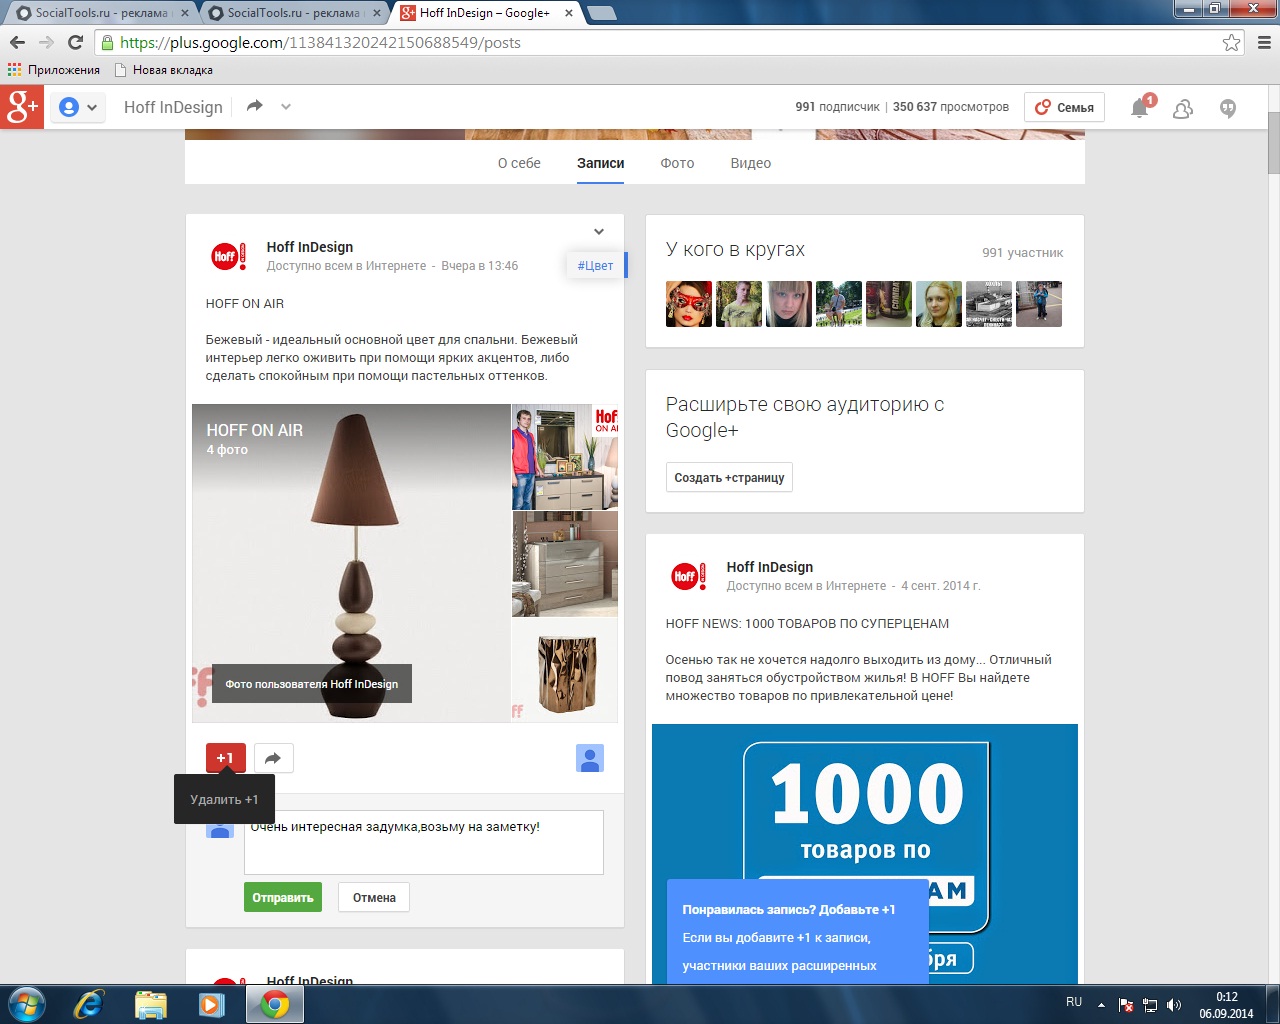Open the large lamp photo
The image size is (1280, 1024).
pyautogui.click(x=351, y=563)
